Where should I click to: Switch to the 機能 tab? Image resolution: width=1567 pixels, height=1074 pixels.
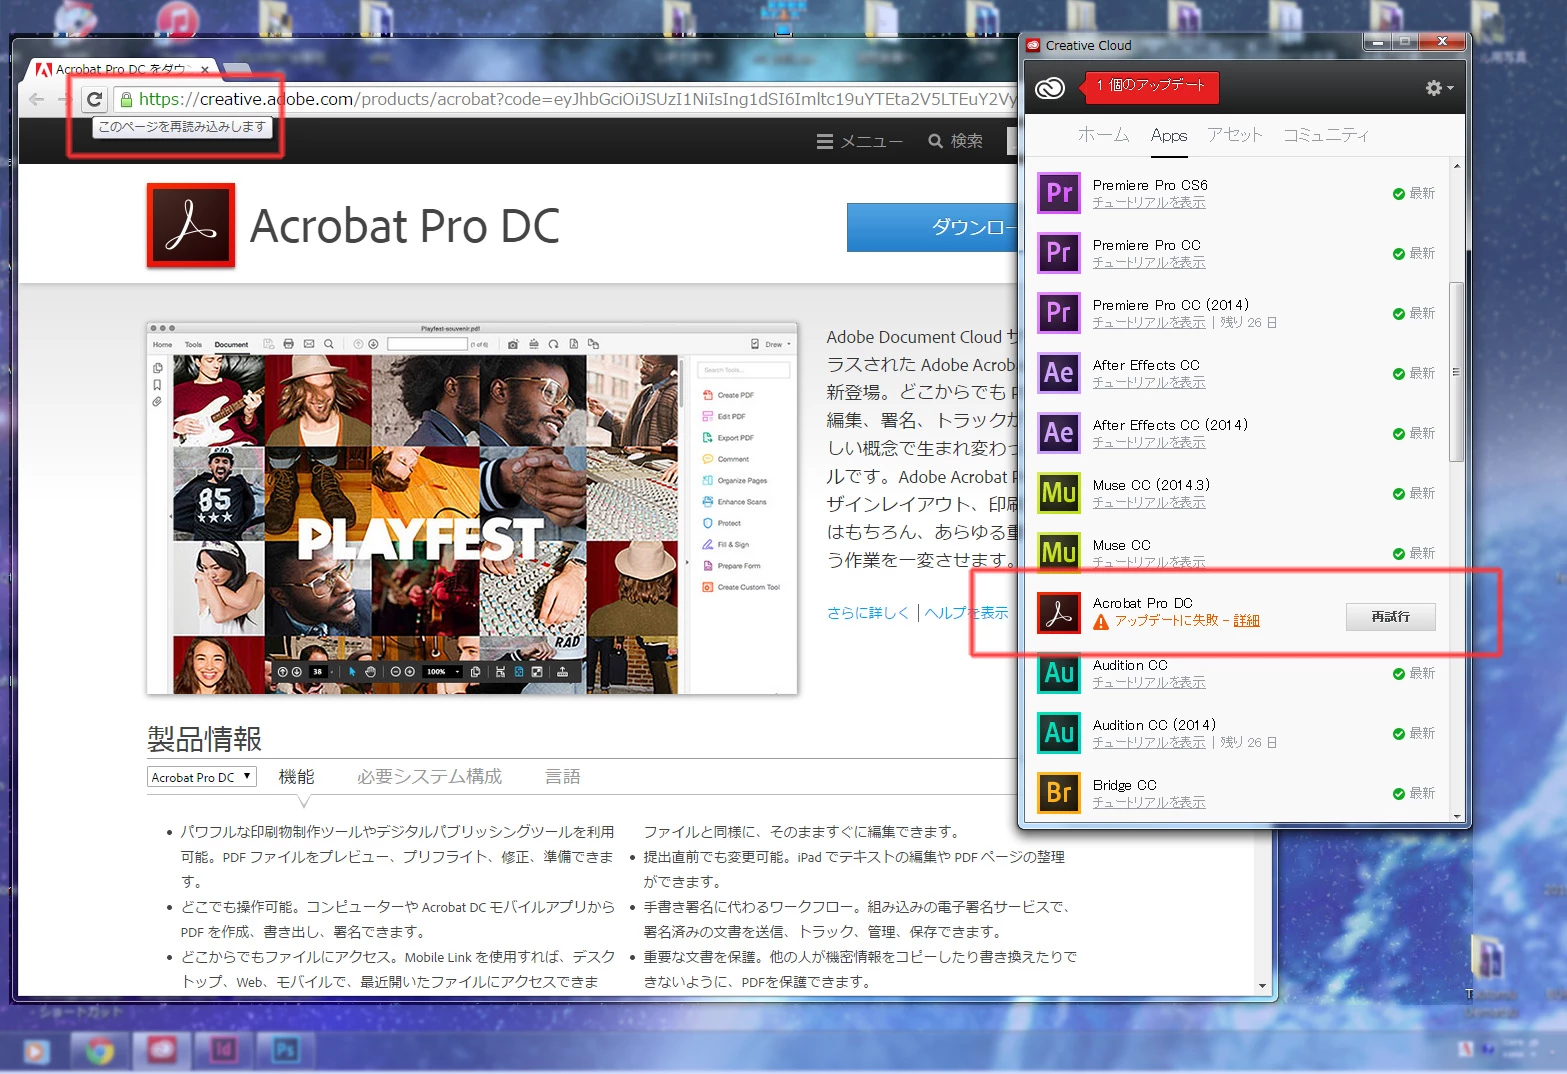pyautogui.click(x=296, y=776)
